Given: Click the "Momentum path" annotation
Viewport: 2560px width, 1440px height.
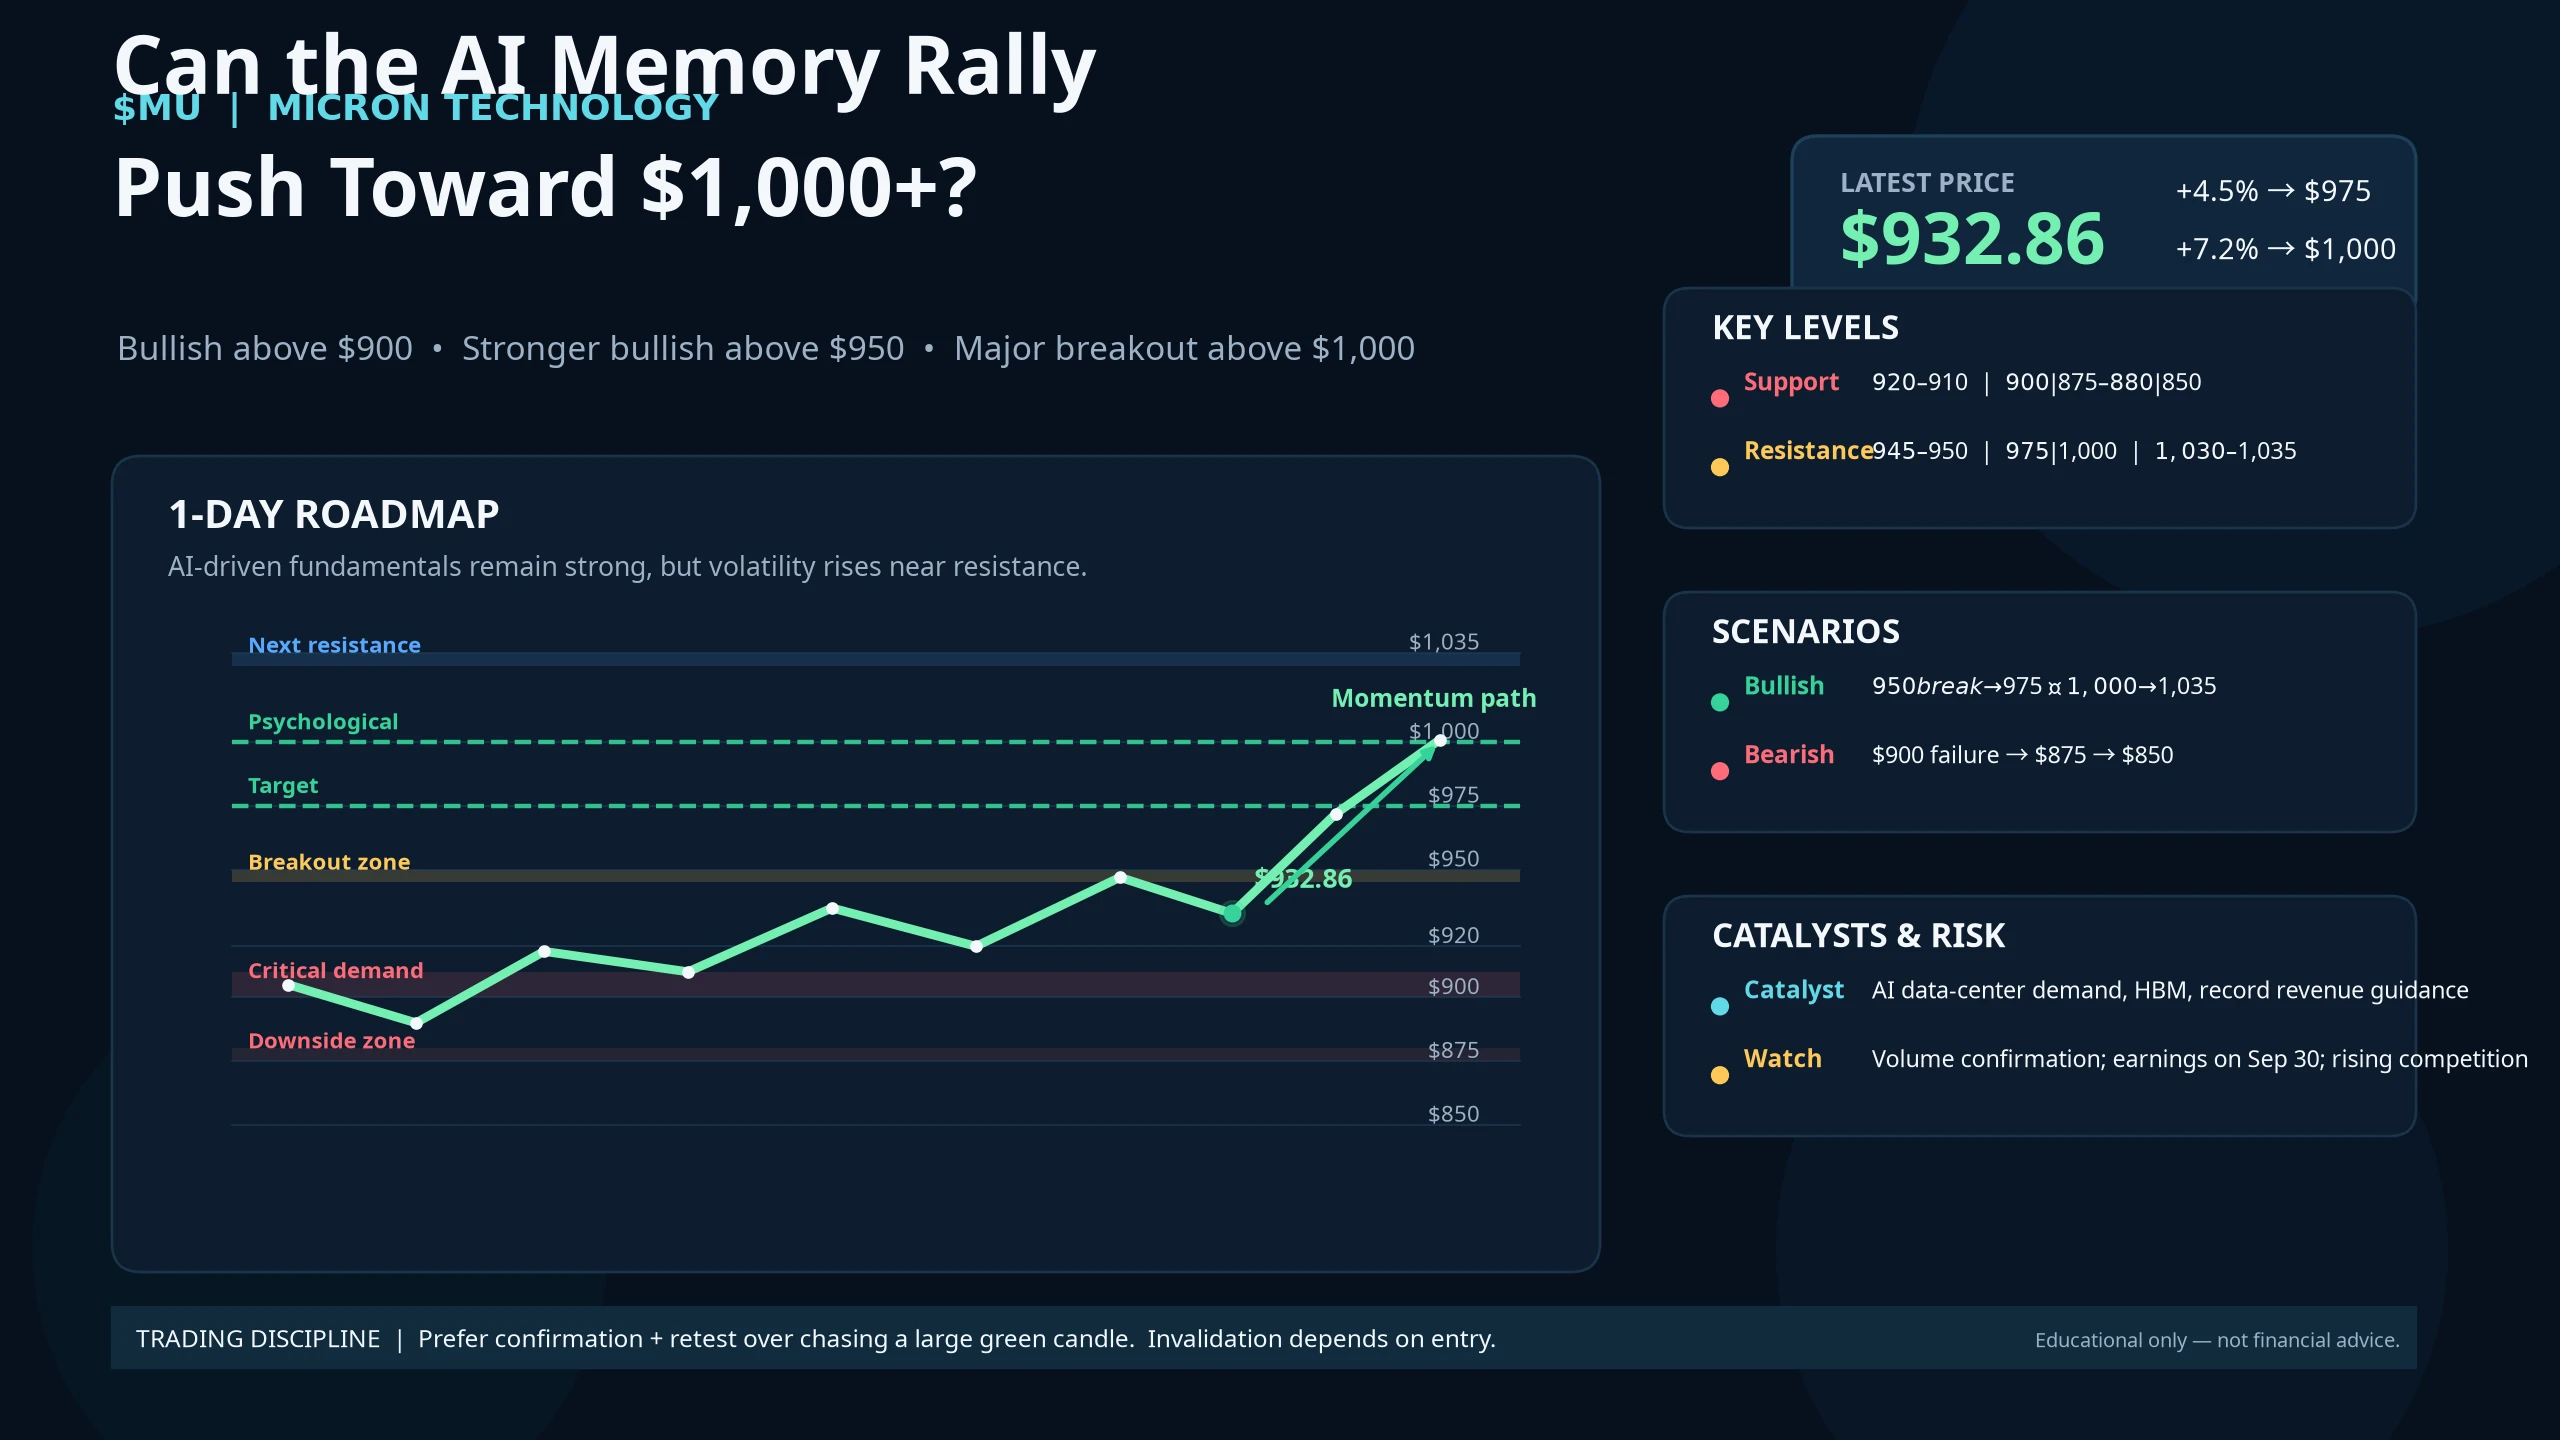Looking at the screenshot, I should click(x=1434, y=698).
